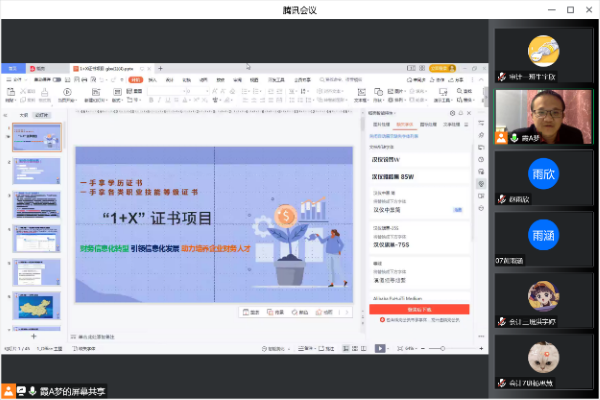The height and width of the screenshot is (400, 600).
Task: Switch to the 大纲 outline tab
Action: coord(24,115)
